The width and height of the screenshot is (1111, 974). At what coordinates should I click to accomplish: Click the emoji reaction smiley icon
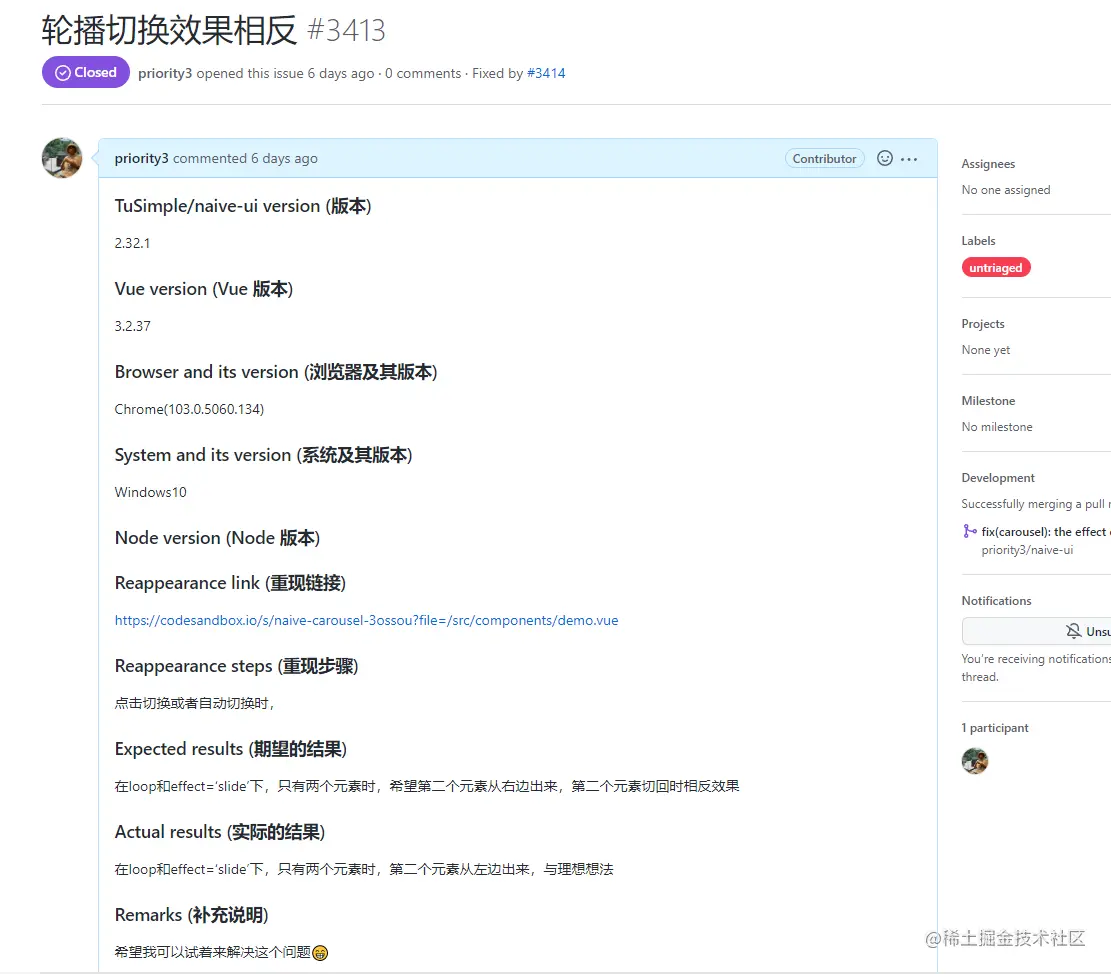[x=884, y=158]
